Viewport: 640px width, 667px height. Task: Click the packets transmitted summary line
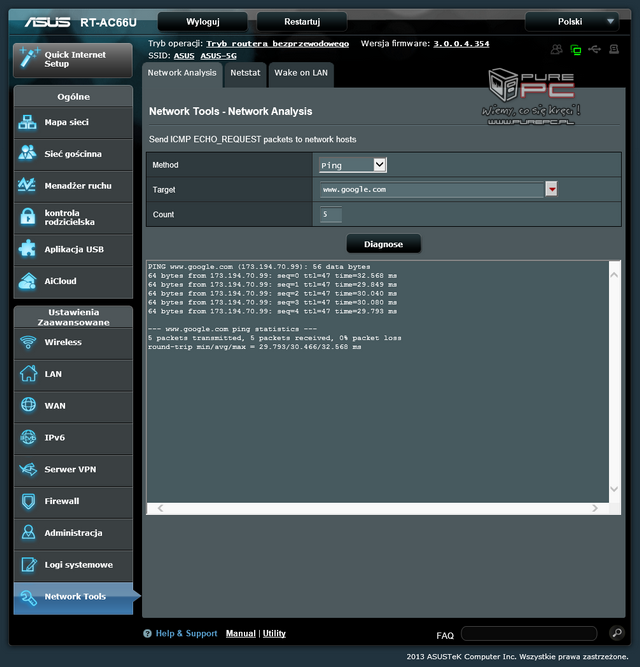click(x=275, y=338)
